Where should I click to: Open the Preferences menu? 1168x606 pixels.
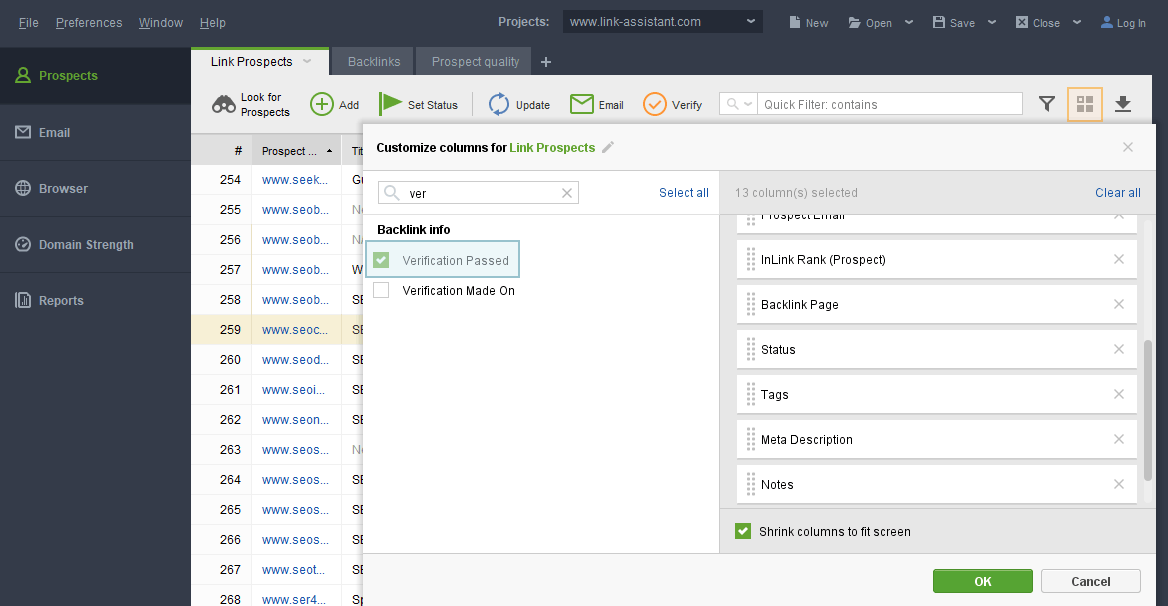89,22
